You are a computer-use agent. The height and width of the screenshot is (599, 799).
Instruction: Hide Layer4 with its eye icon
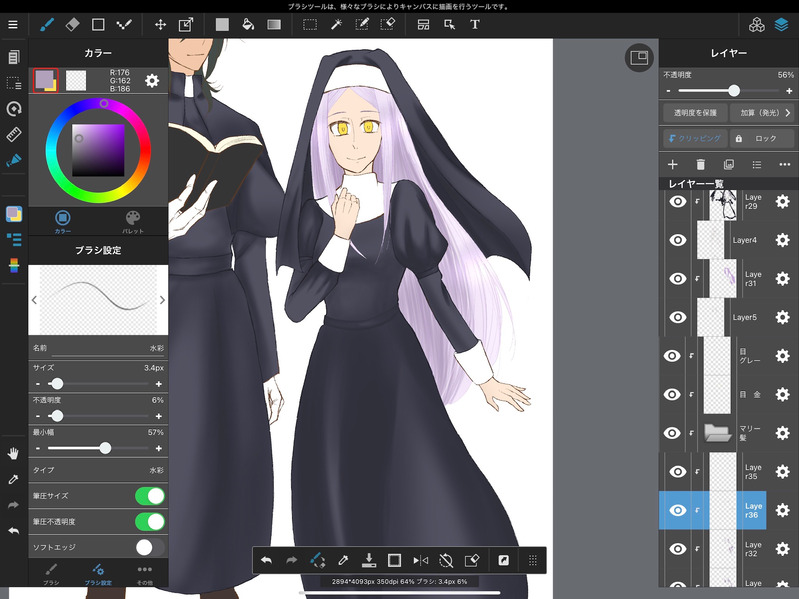tap(677, 240)
